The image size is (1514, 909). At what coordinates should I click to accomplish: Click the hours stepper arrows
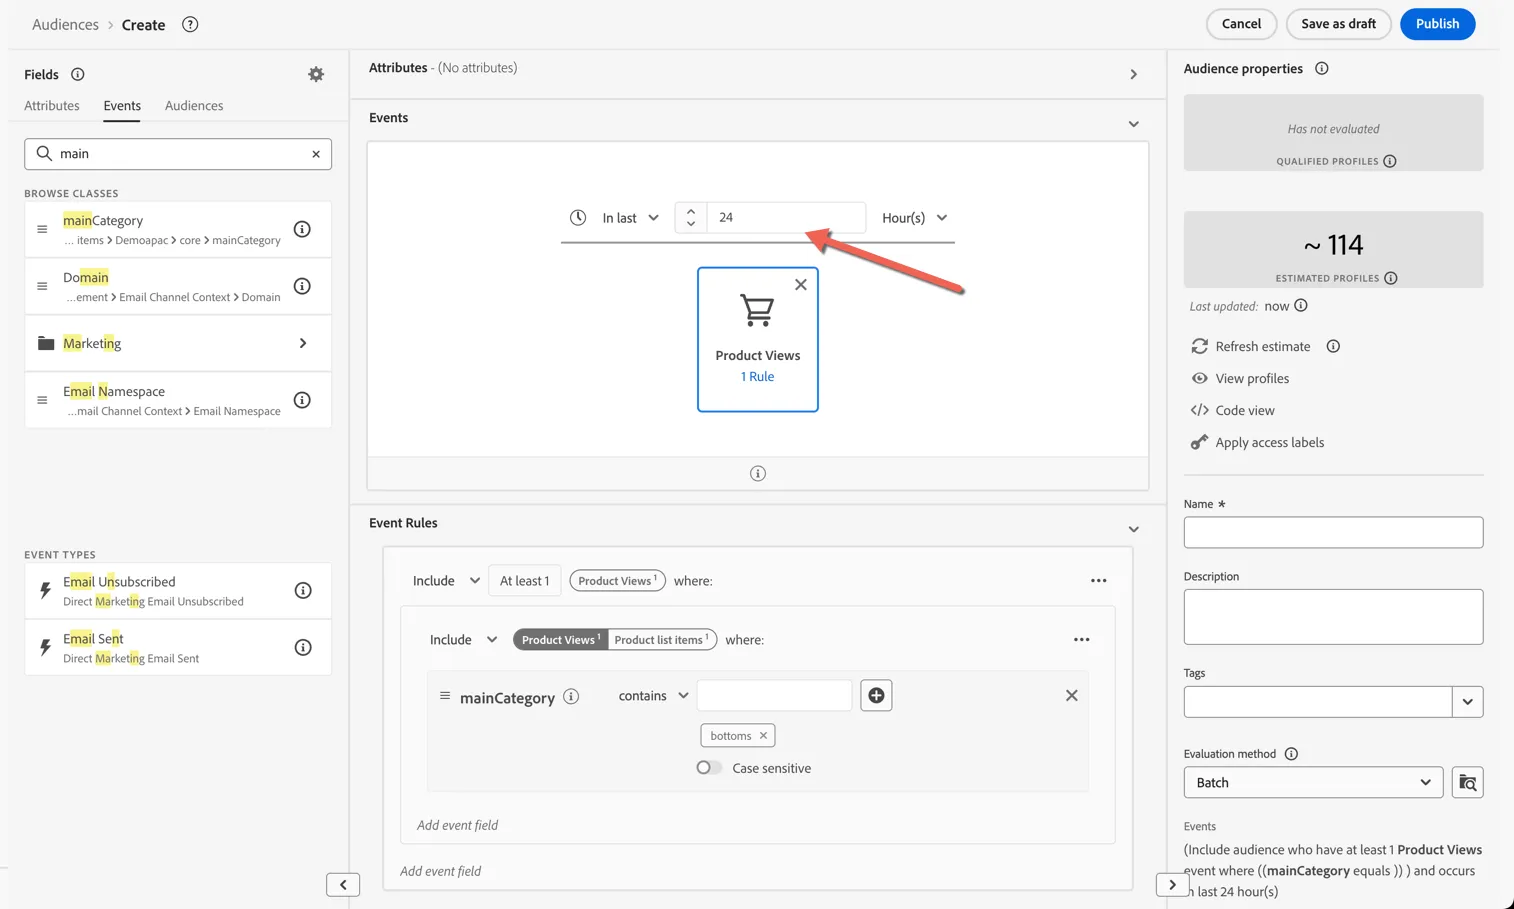point(691,217)
